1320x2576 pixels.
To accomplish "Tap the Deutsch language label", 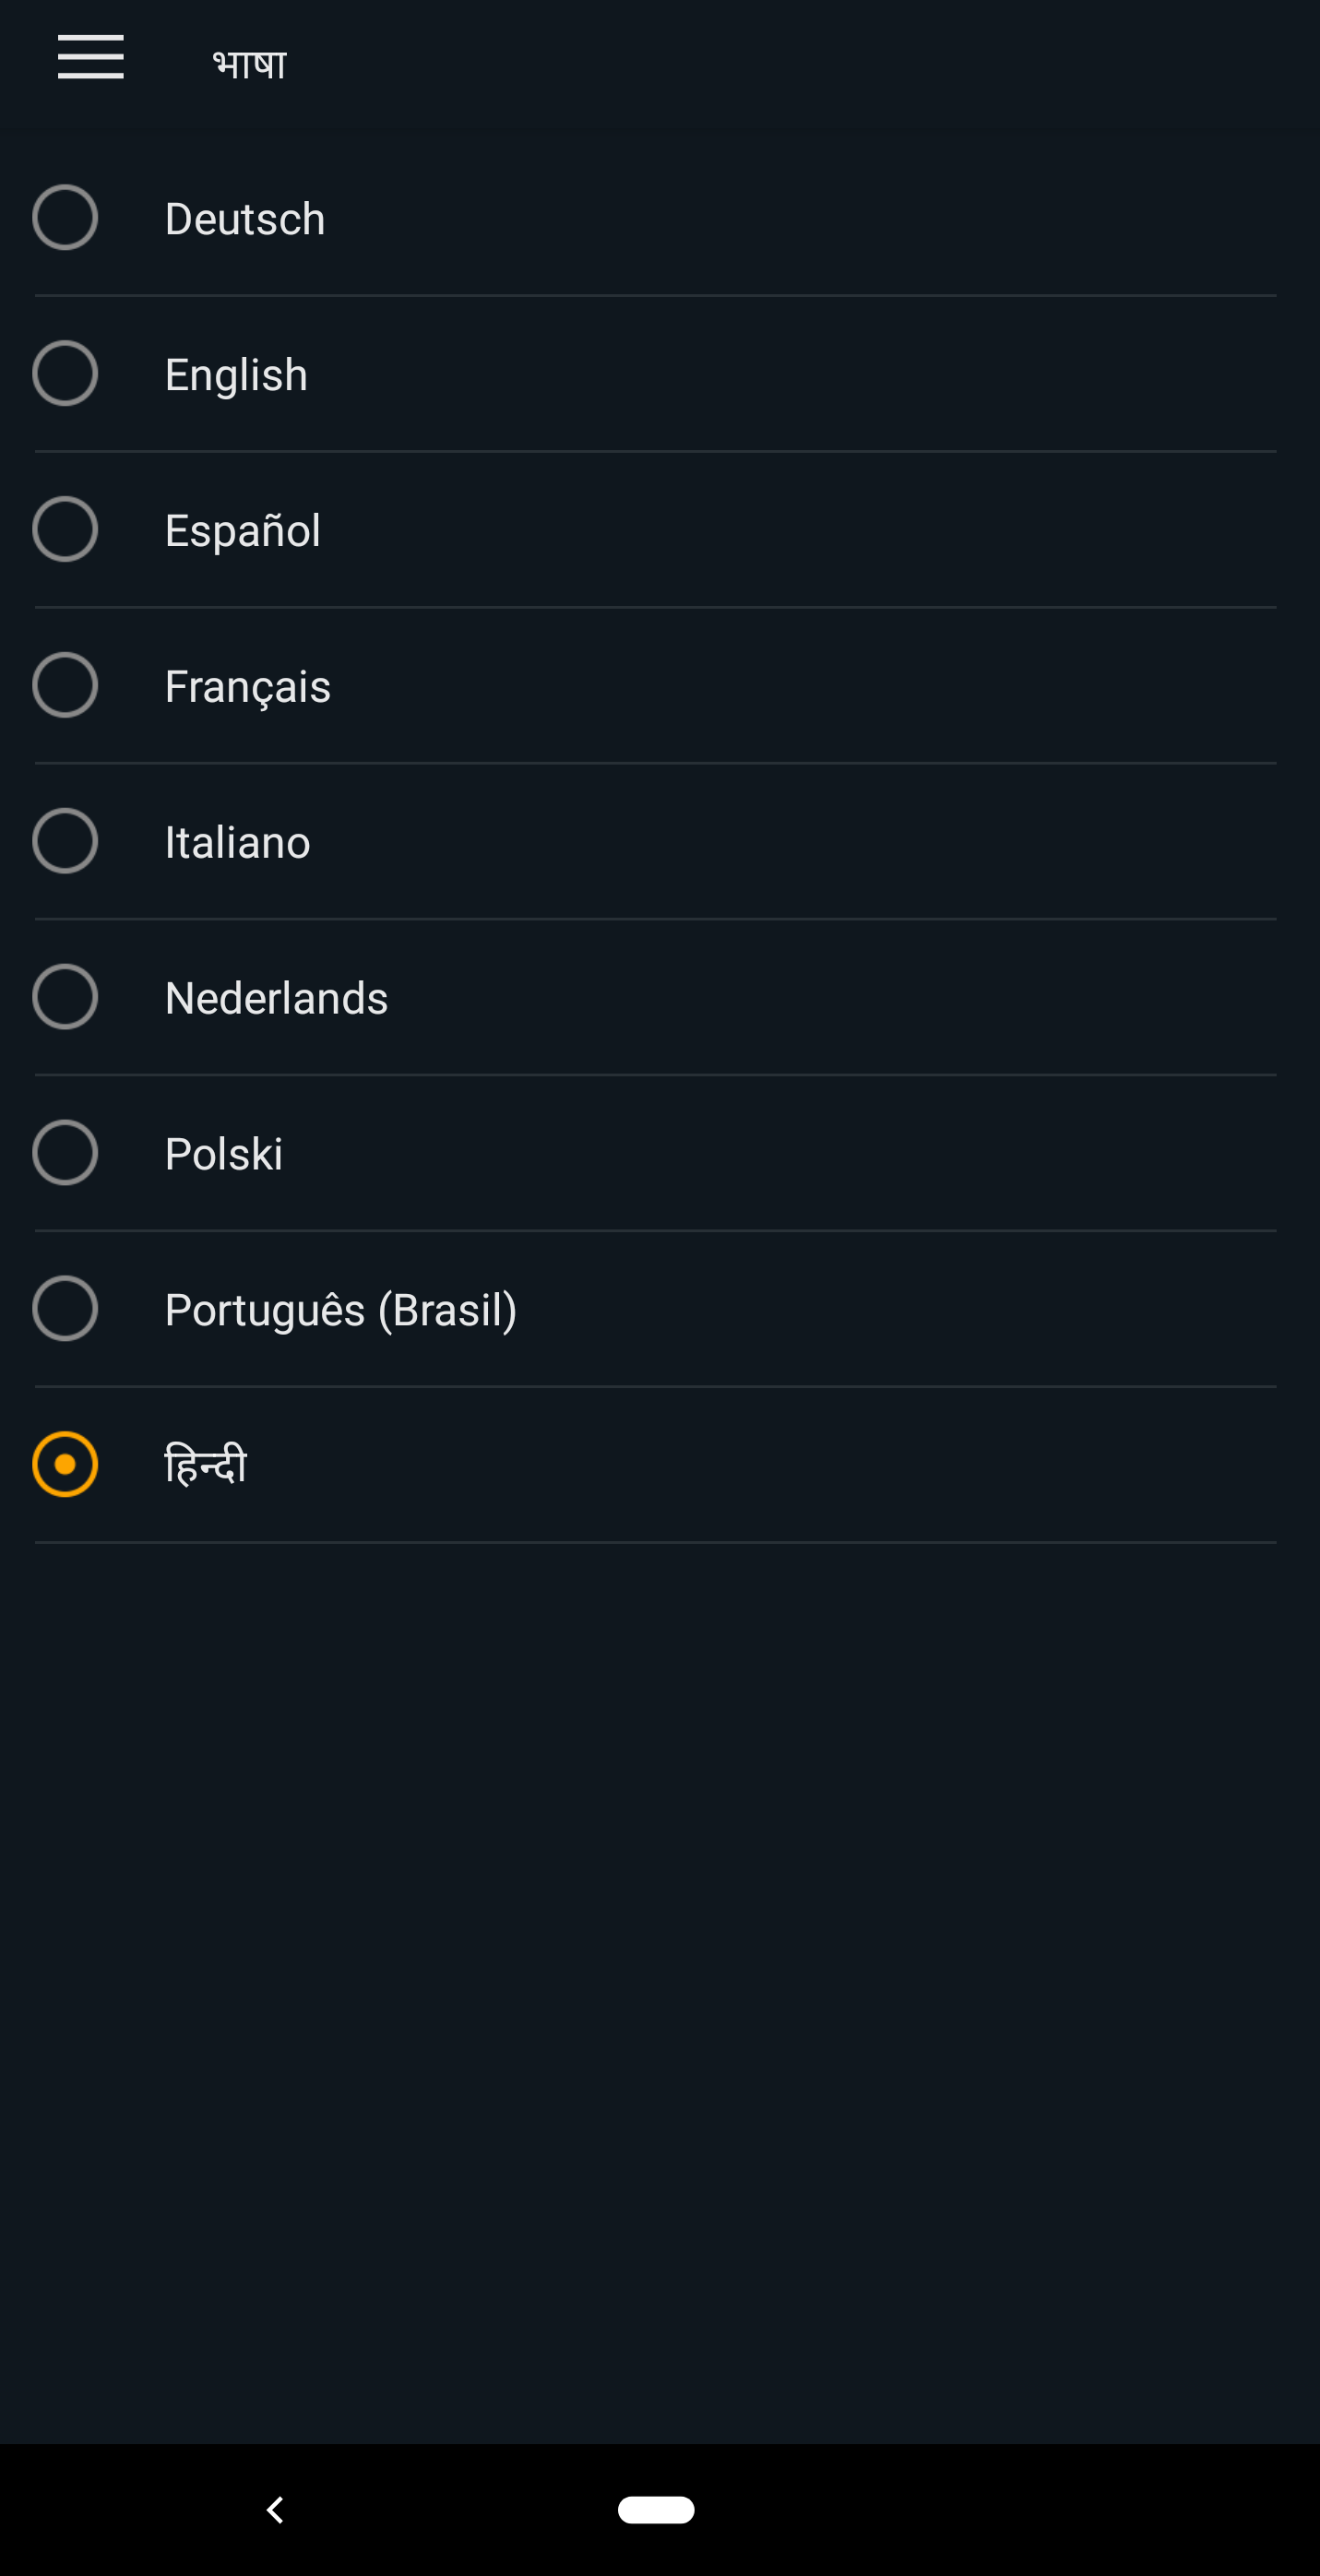I will (x=245, y=219).
